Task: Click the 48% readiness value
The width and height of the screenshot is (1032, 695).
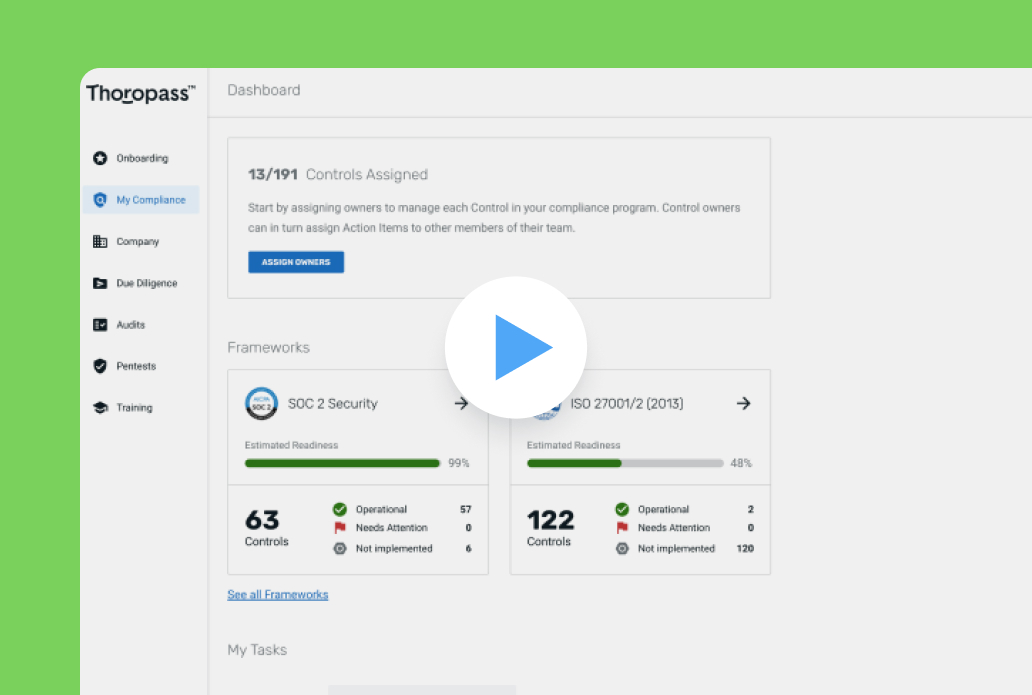Action: click(x=741, y=463)
